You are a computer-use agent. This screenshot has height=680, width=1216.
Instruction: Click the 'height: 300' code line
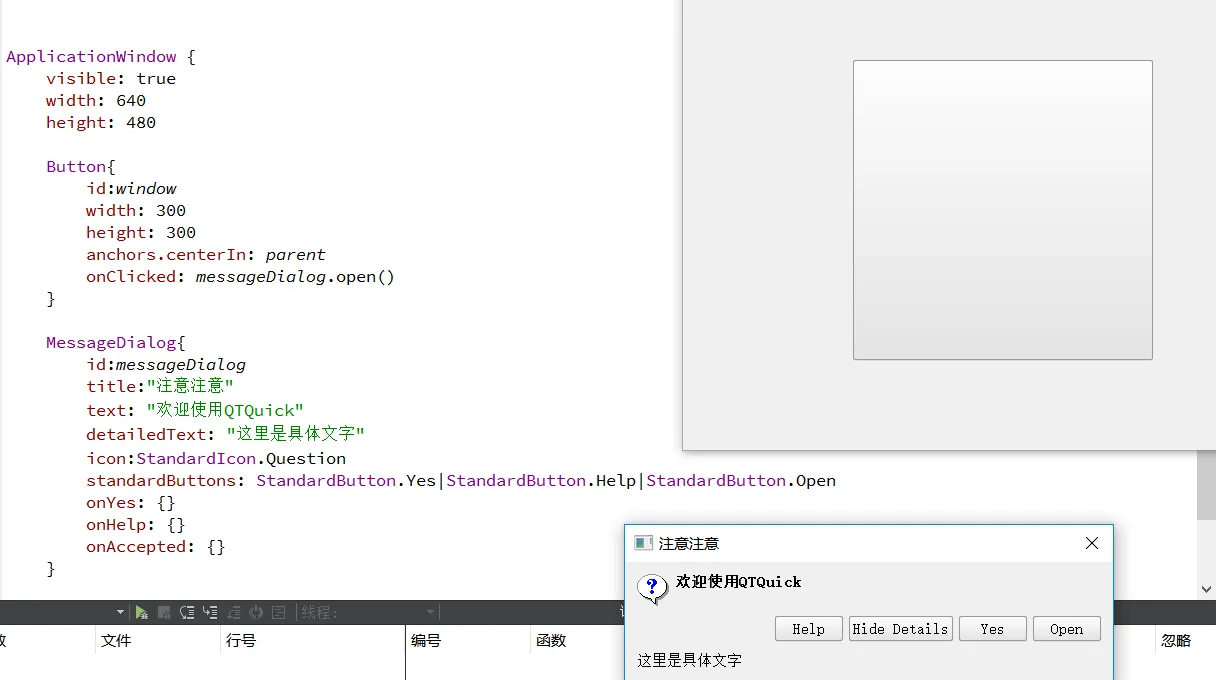pos(141,233)
